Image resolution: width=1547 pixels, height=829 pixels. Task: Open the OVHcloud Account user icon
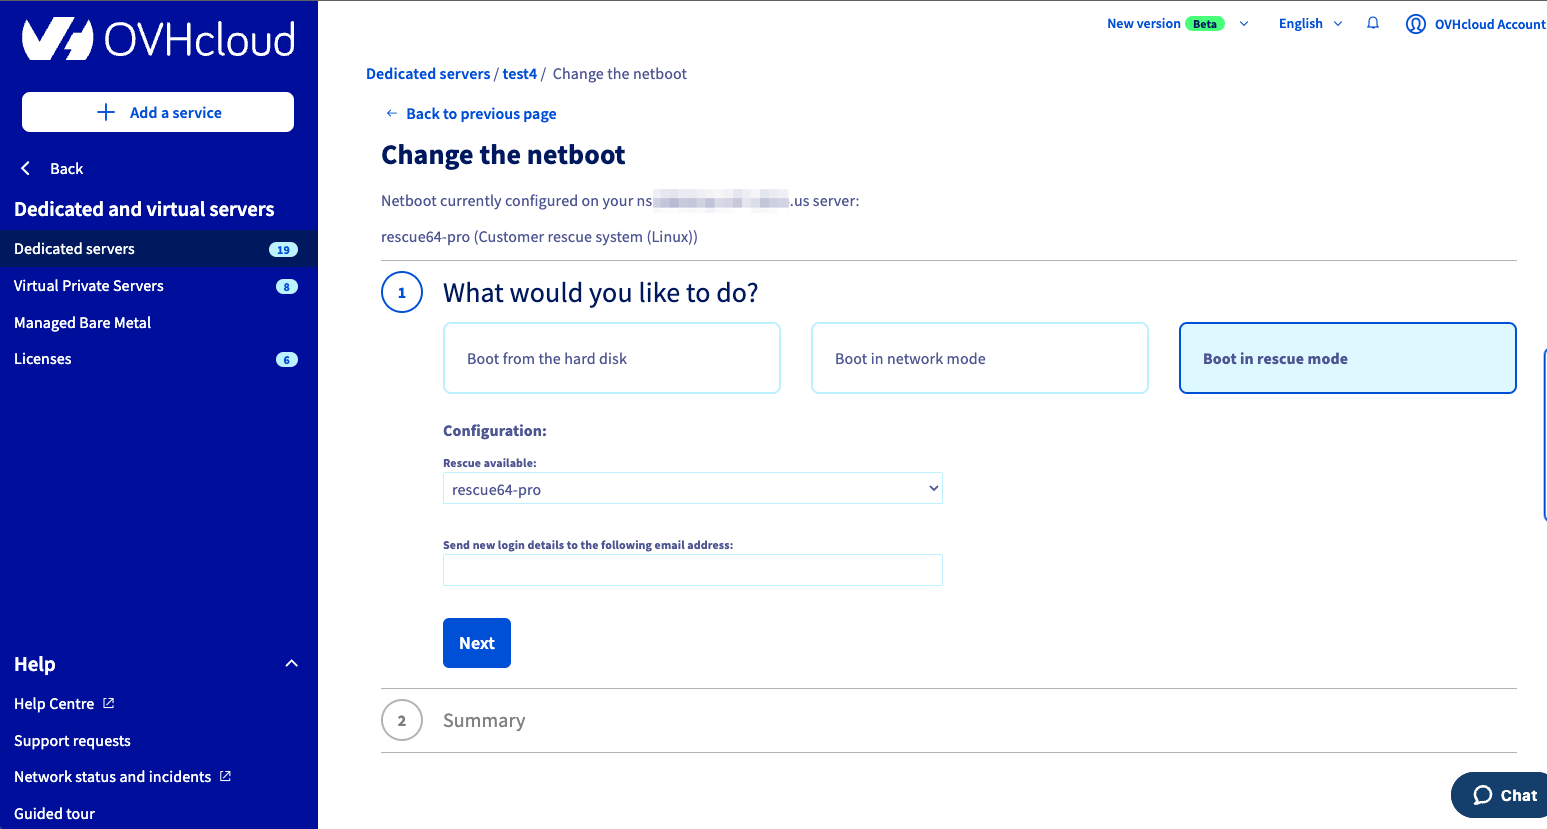click(1416, 24)
